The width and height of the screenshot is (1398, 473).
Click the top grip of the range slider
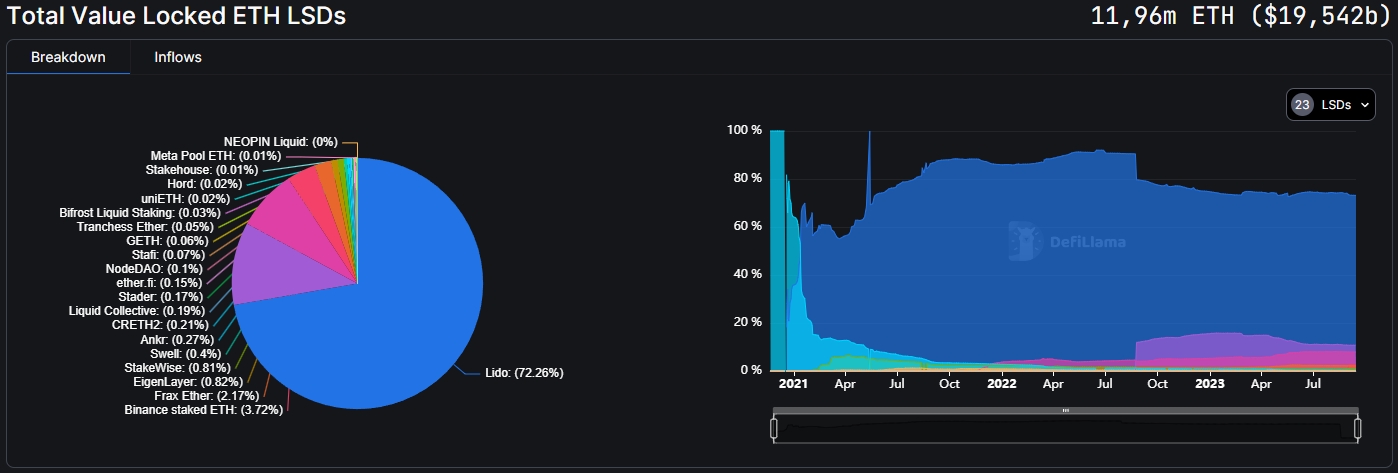(x=1066, y=410)
